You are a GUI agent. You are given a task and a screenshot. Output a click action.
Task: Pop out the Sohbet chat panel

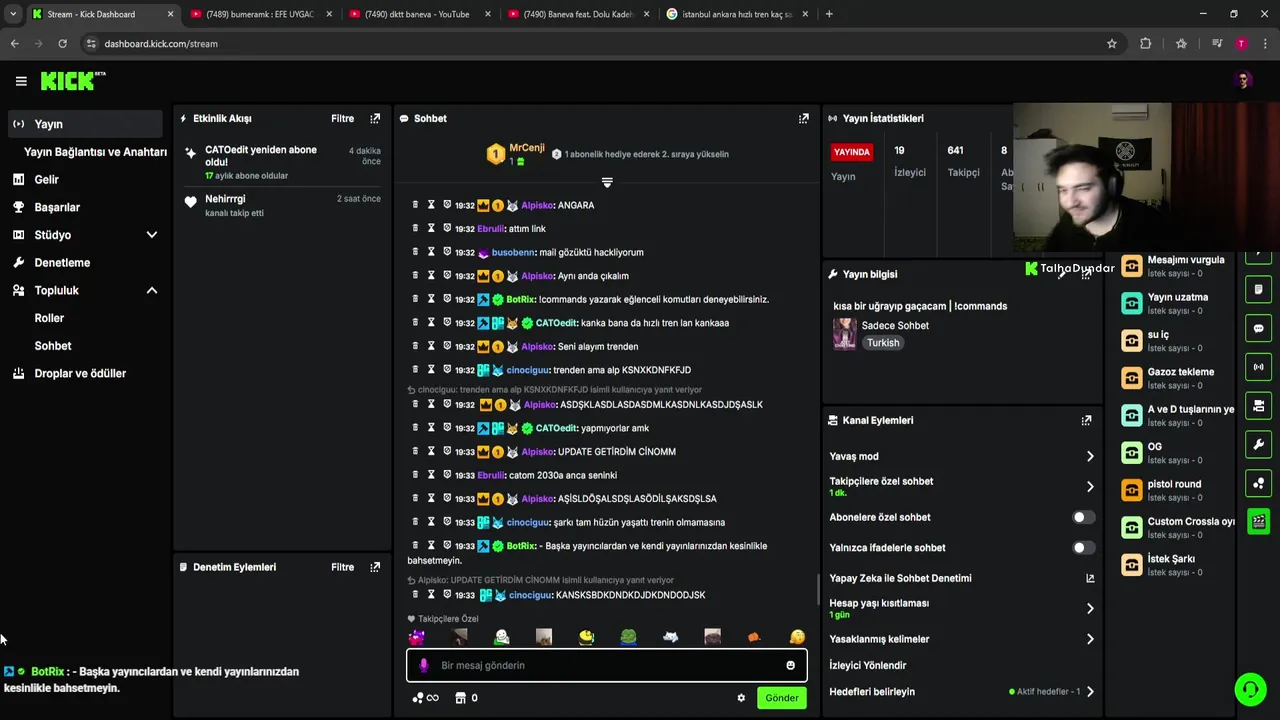803,118
